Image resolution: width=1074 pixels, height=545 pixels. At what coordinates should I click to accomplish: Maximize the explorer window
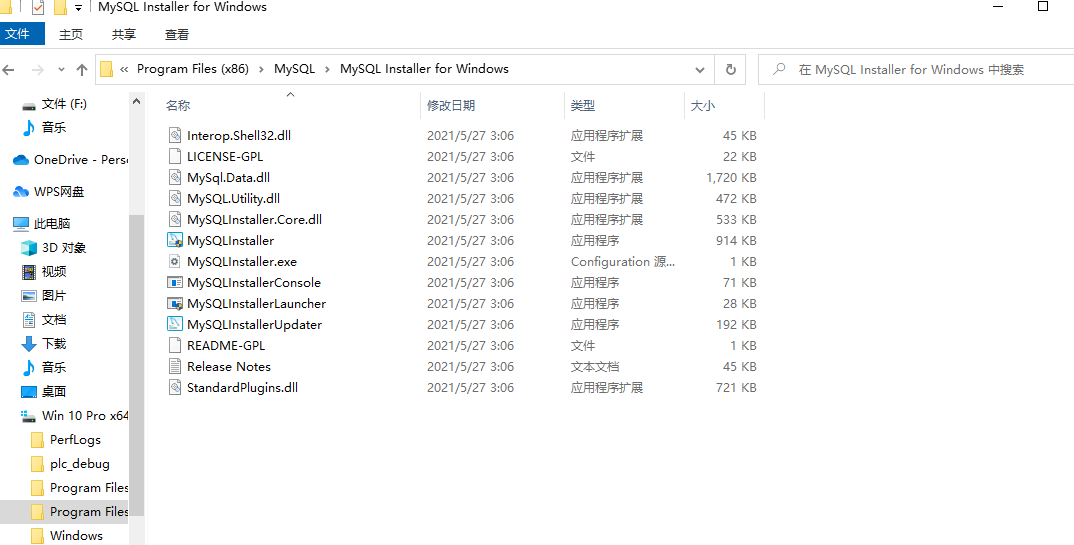pyautogui.click(x=1043, y=6)
